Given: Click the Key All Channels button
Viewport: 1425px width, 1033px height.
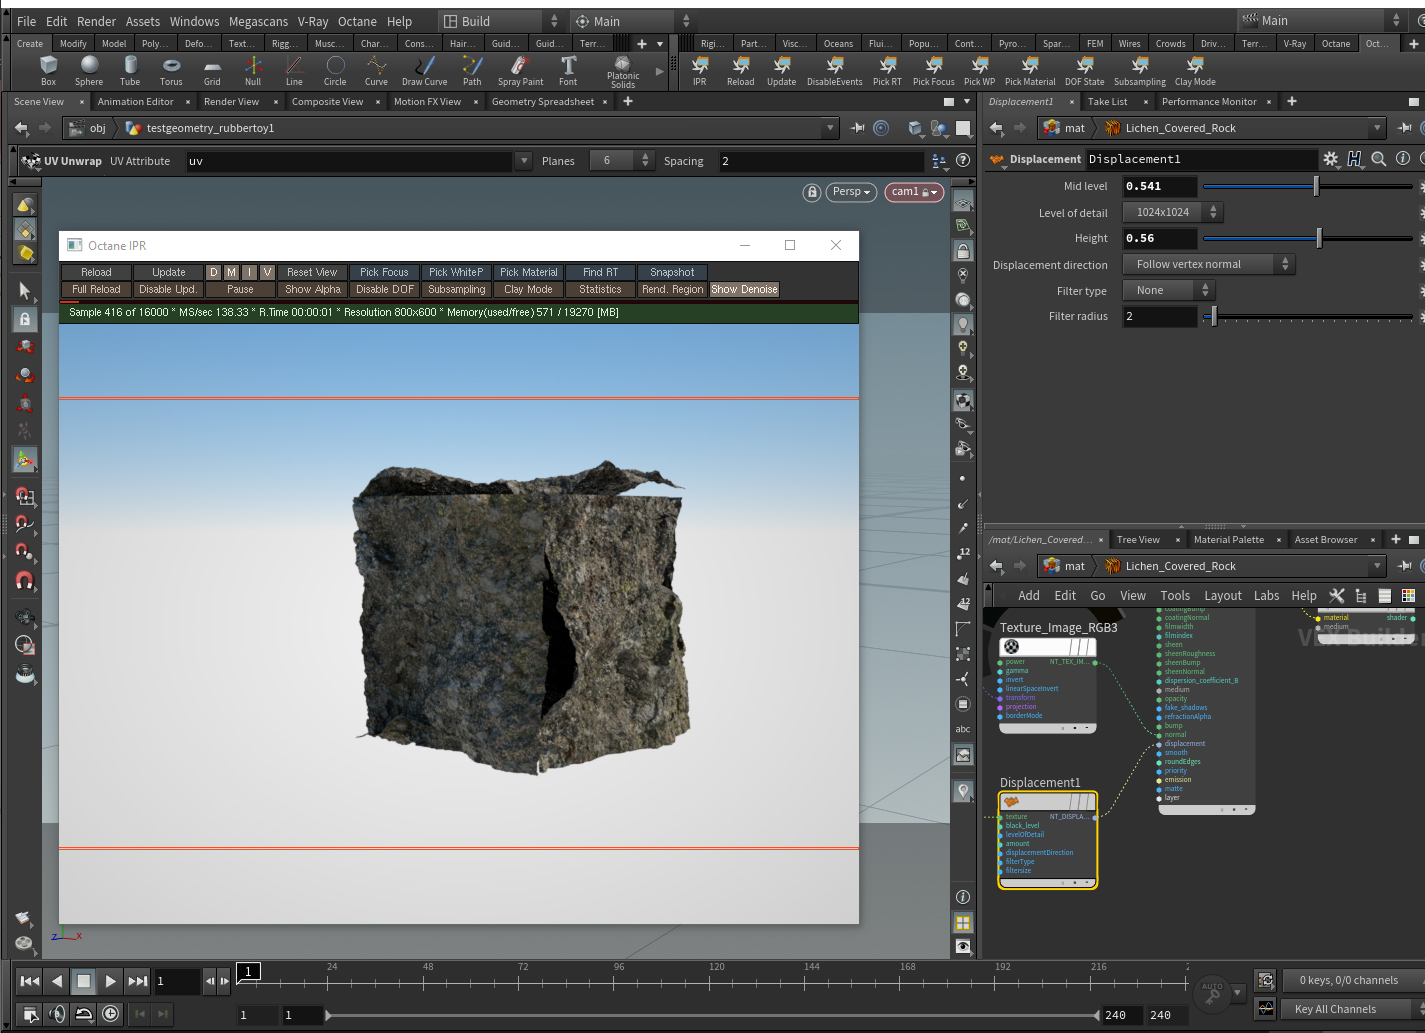Looking at the screenshot, I should pos(1335,1009).
